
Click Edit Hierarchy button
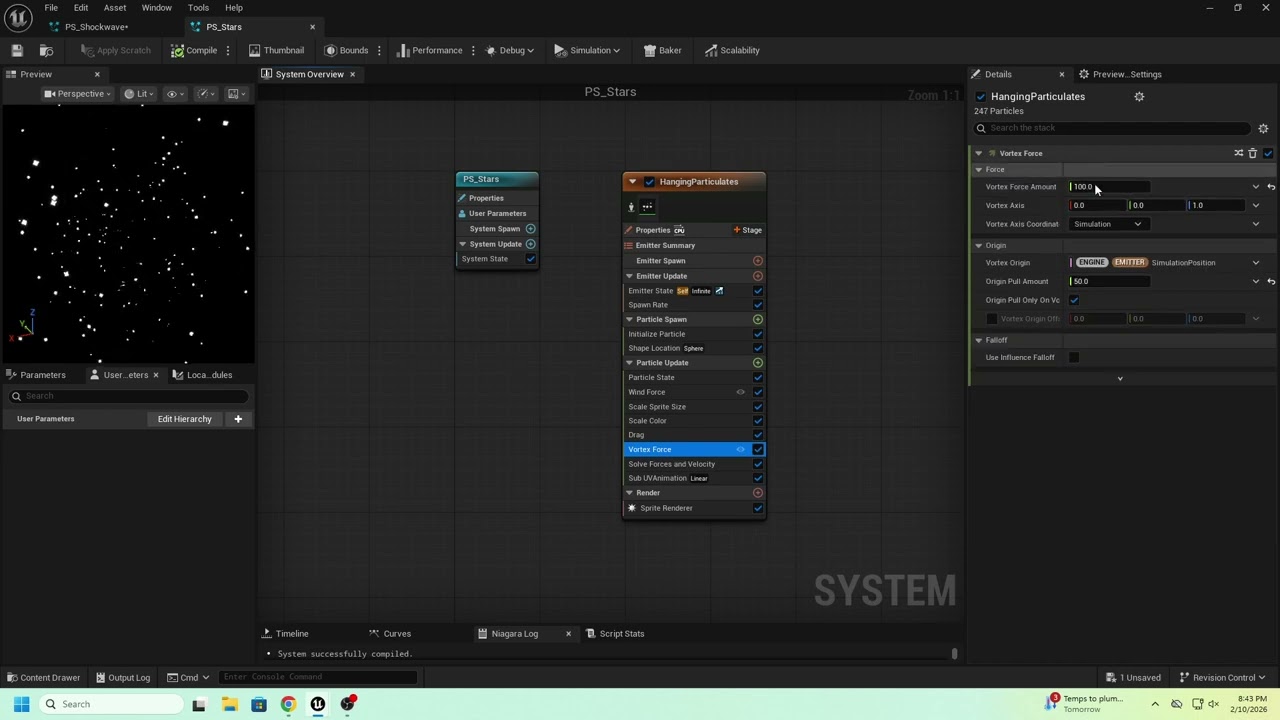[x=185, y=419]
